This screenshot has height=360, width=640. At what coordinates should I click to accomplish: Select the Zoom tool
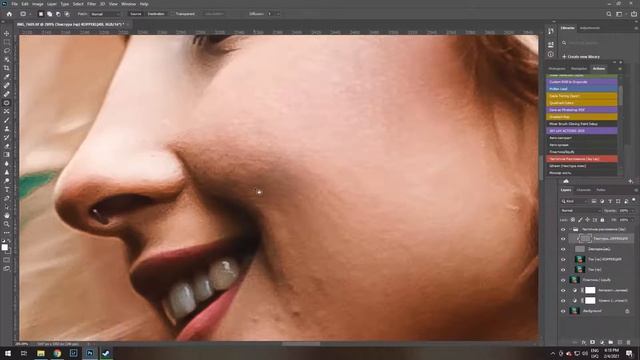[x=7, y=224]
